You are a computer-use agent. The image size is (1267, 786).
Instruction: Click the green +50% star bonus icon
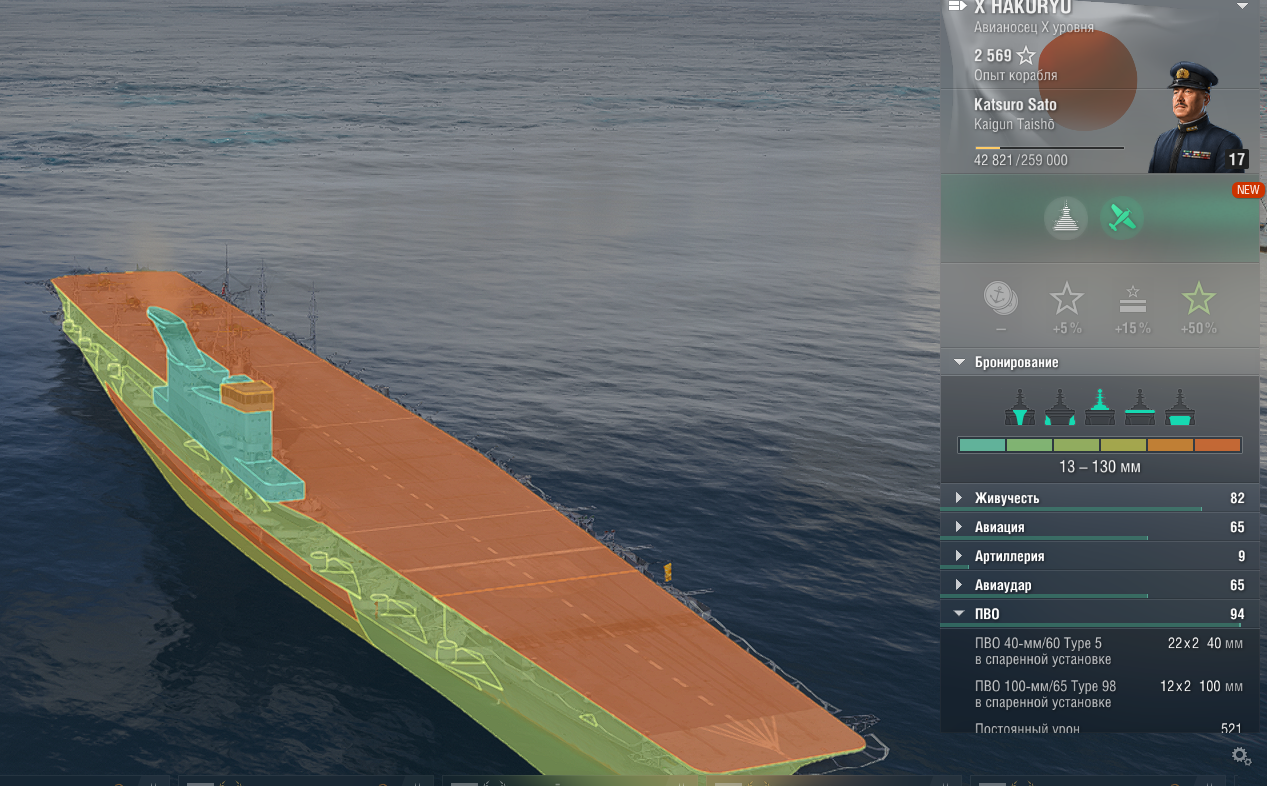pos(1198,298)
